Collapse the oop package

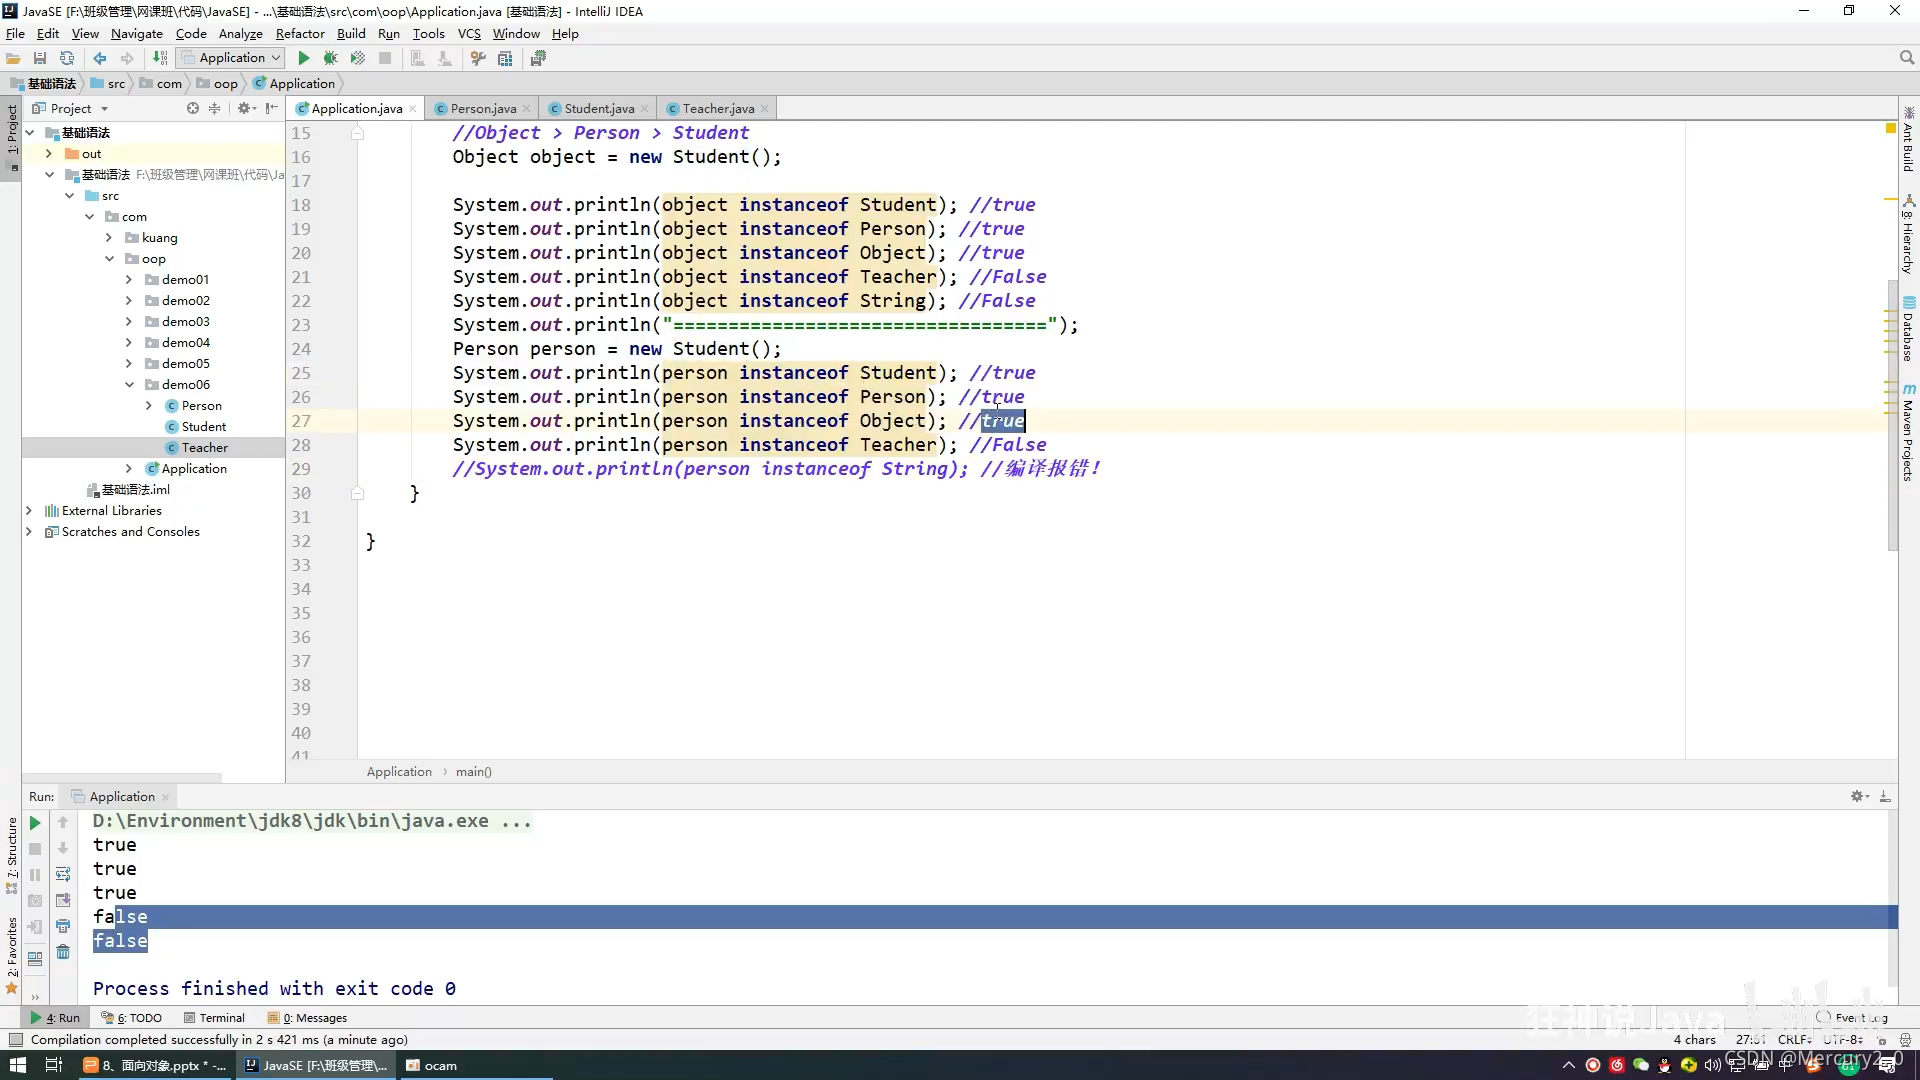click(x=109, y=259)
